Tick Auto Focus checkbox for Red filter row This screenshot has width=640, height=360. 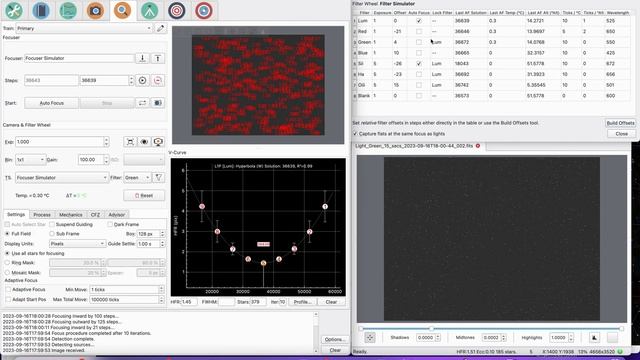click(x=419, y=31)
